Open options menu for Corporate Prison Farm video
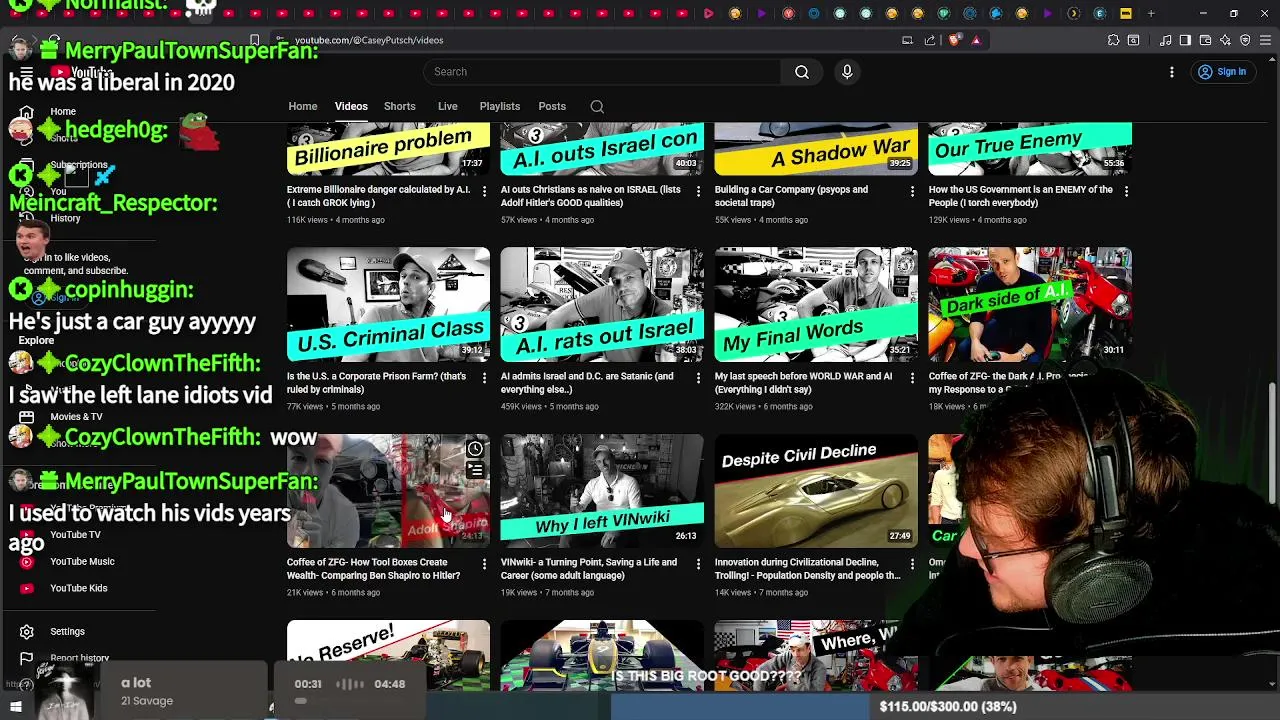The image size is (1280, 720). tap(485, 377)
